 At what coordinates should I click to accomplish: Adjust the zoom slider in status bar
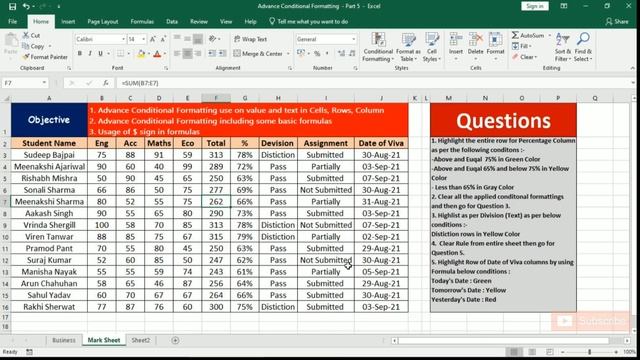(589, 351)
